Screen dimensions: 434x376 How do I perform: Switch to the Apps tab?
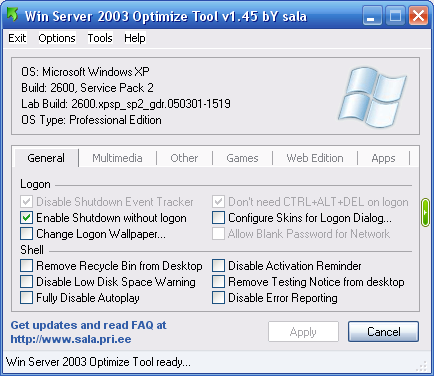pyautogui.click(x=383, y=158)
